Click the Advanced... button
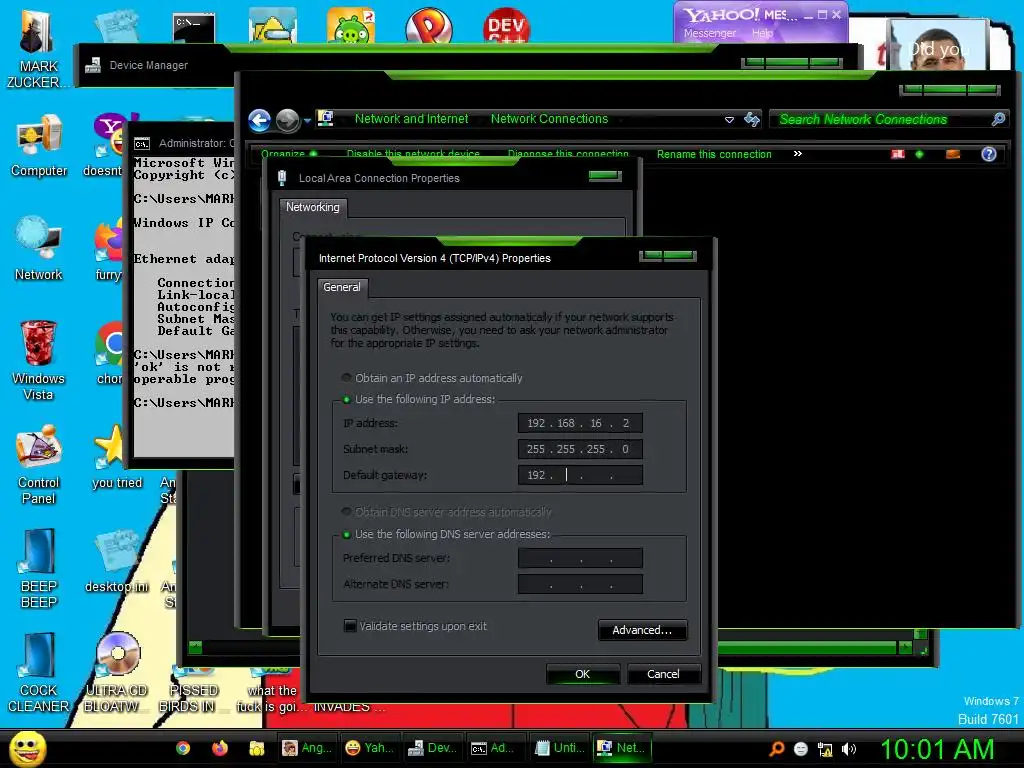Screen dimensions: 1024x768 [642, 630]
